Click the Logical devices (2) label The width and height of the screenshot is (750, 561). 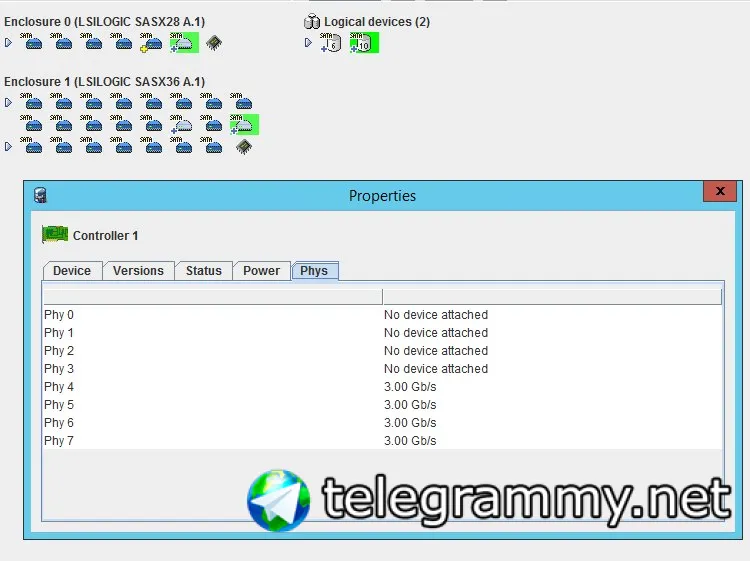point(377,22)
